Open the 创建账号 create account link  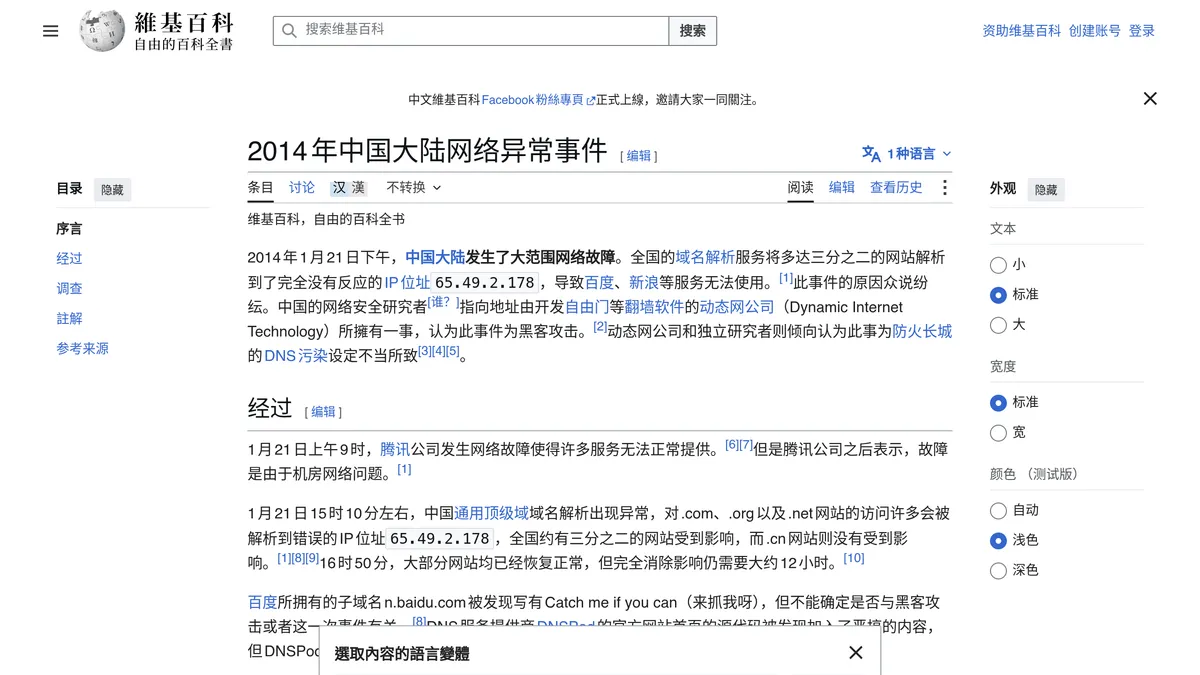pos(1095,31)
